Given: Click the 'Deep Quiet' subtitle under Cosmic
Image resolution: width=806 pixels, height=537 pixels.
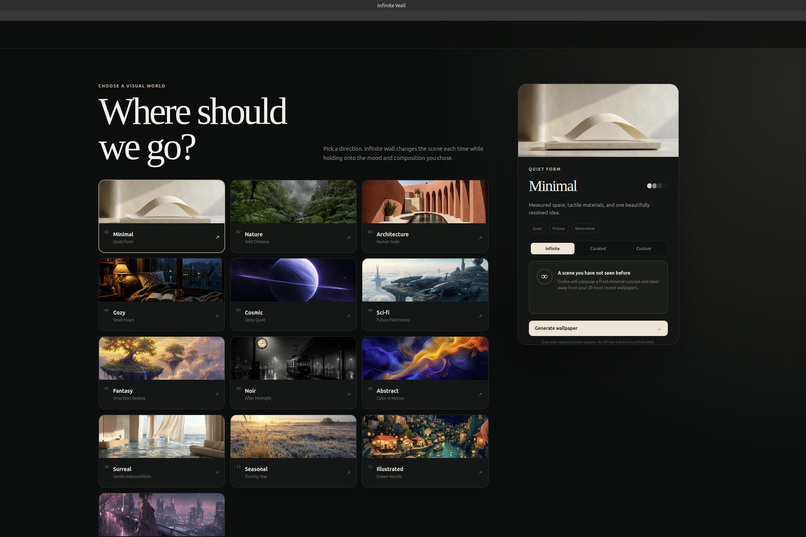Looking at the screenshot, I should [255, 320].
